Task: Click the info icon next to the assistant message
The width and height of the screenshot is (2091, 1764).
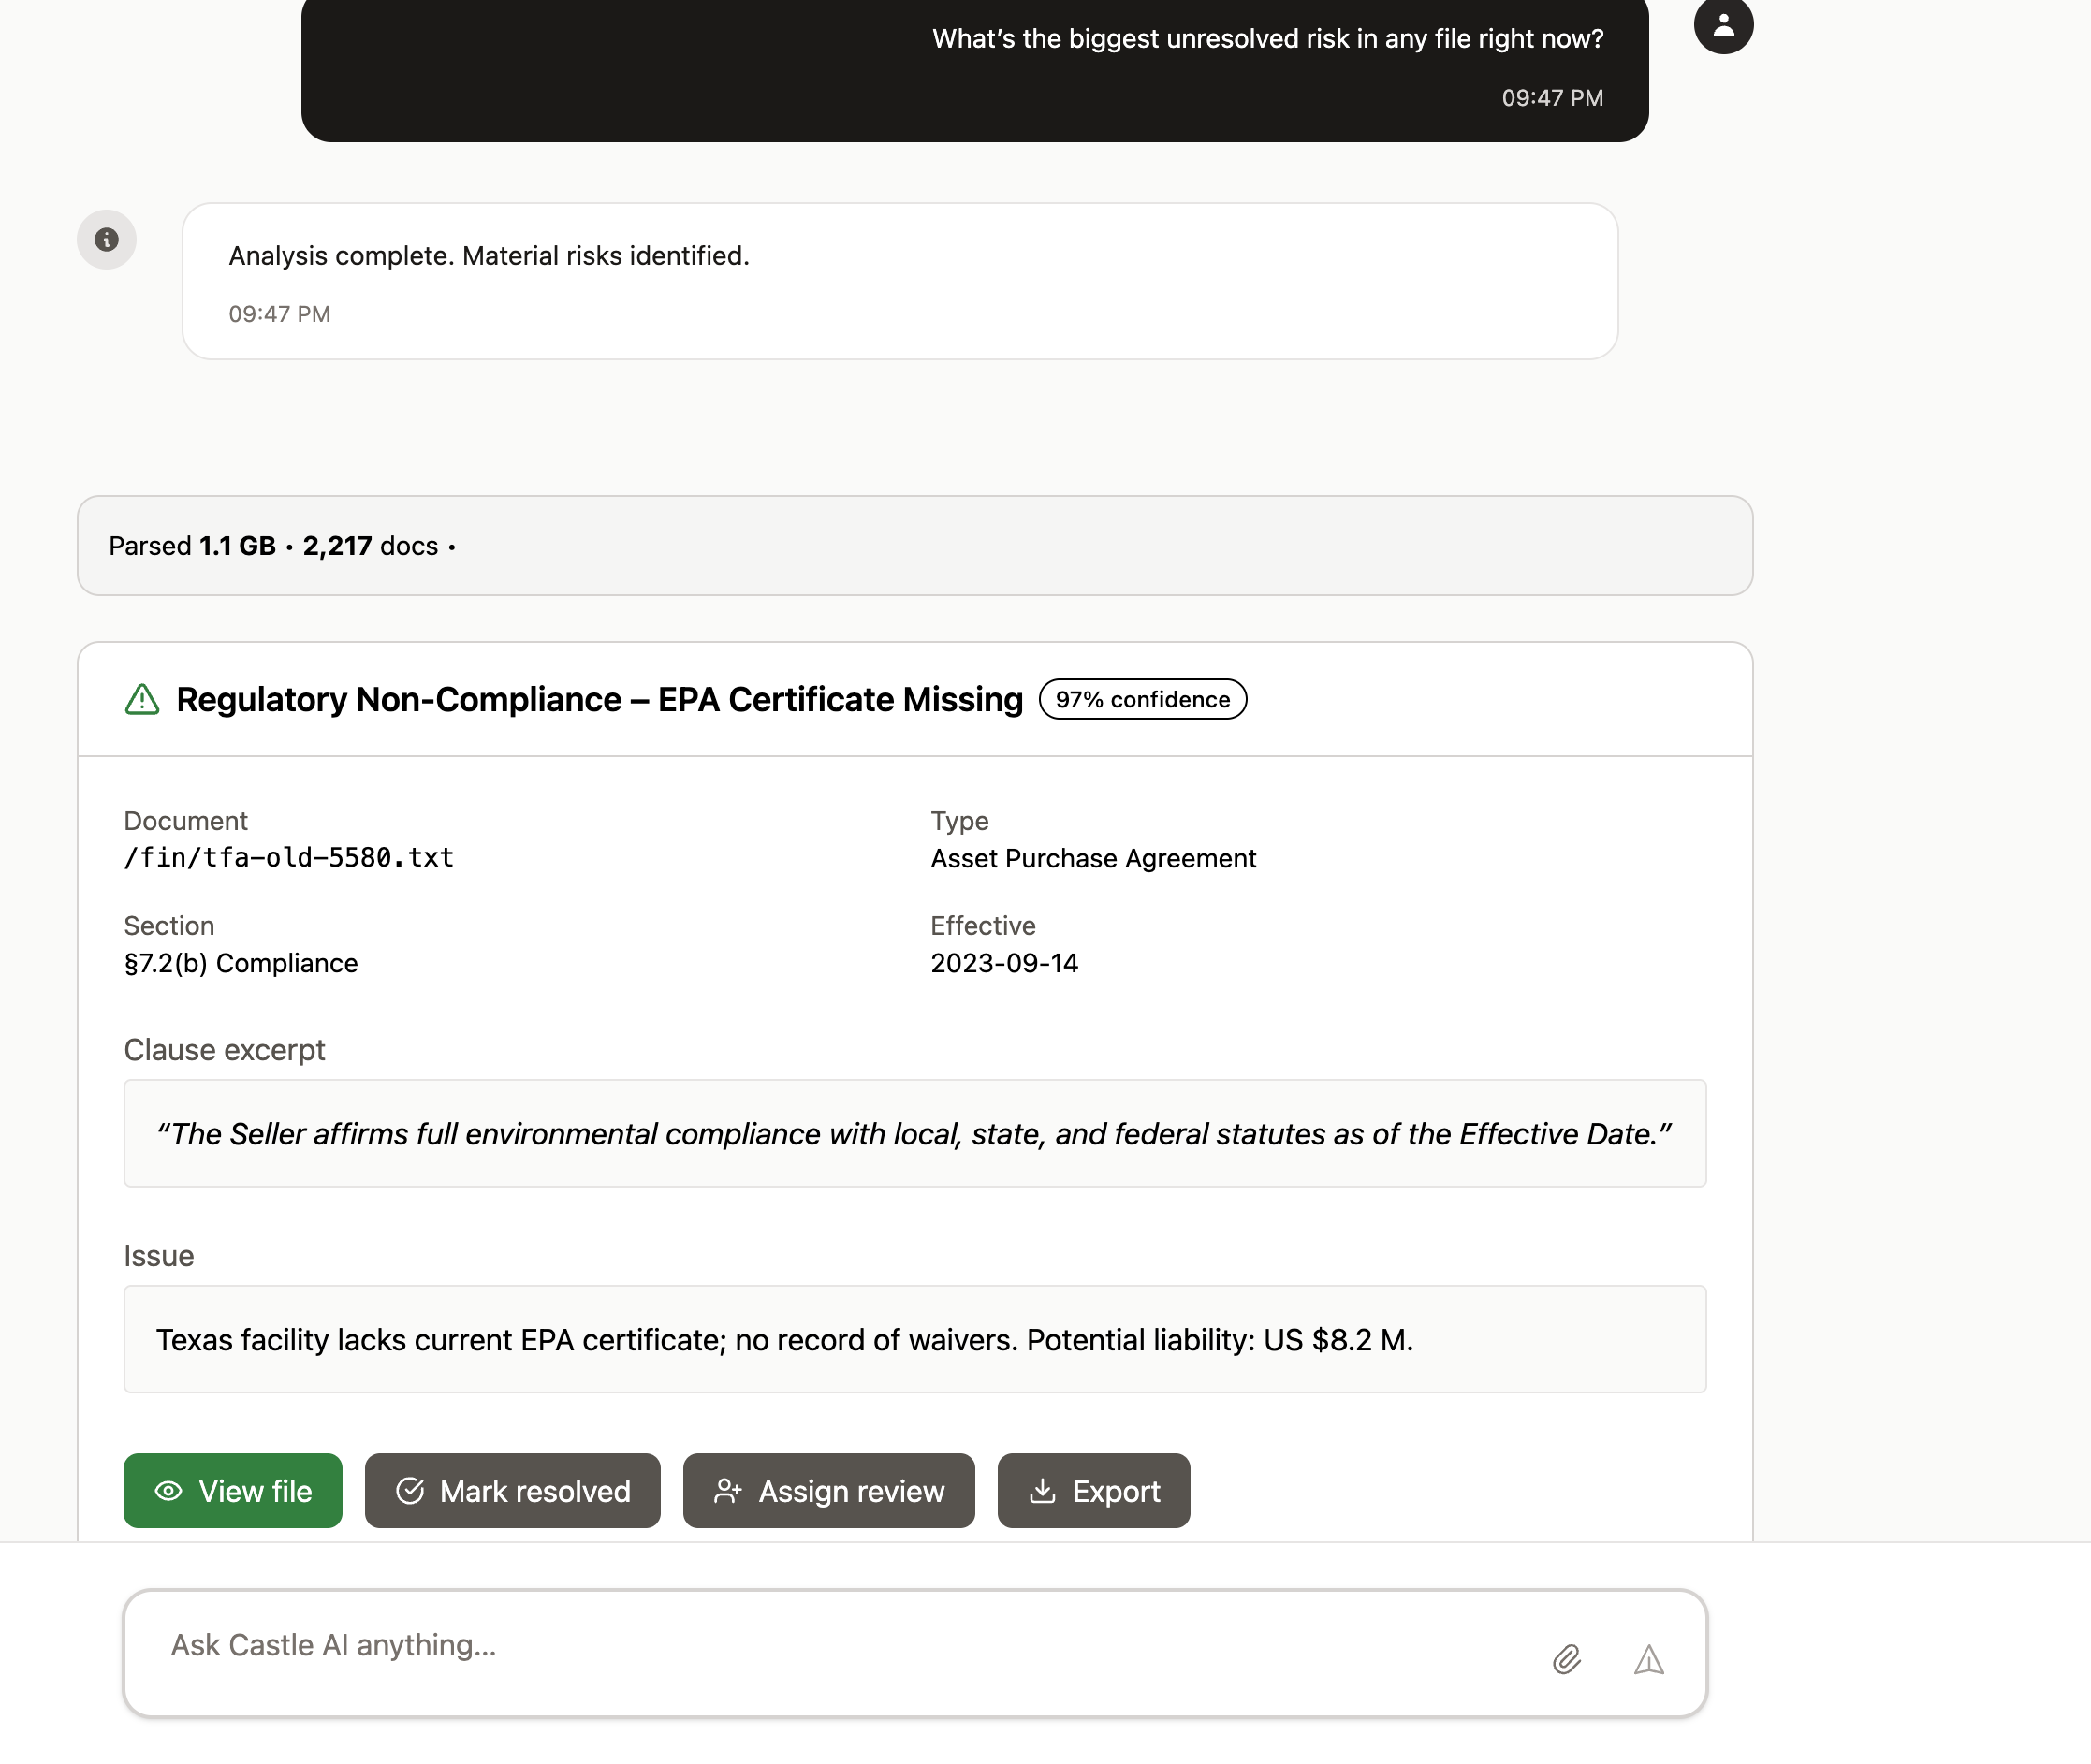Action: 106,239
